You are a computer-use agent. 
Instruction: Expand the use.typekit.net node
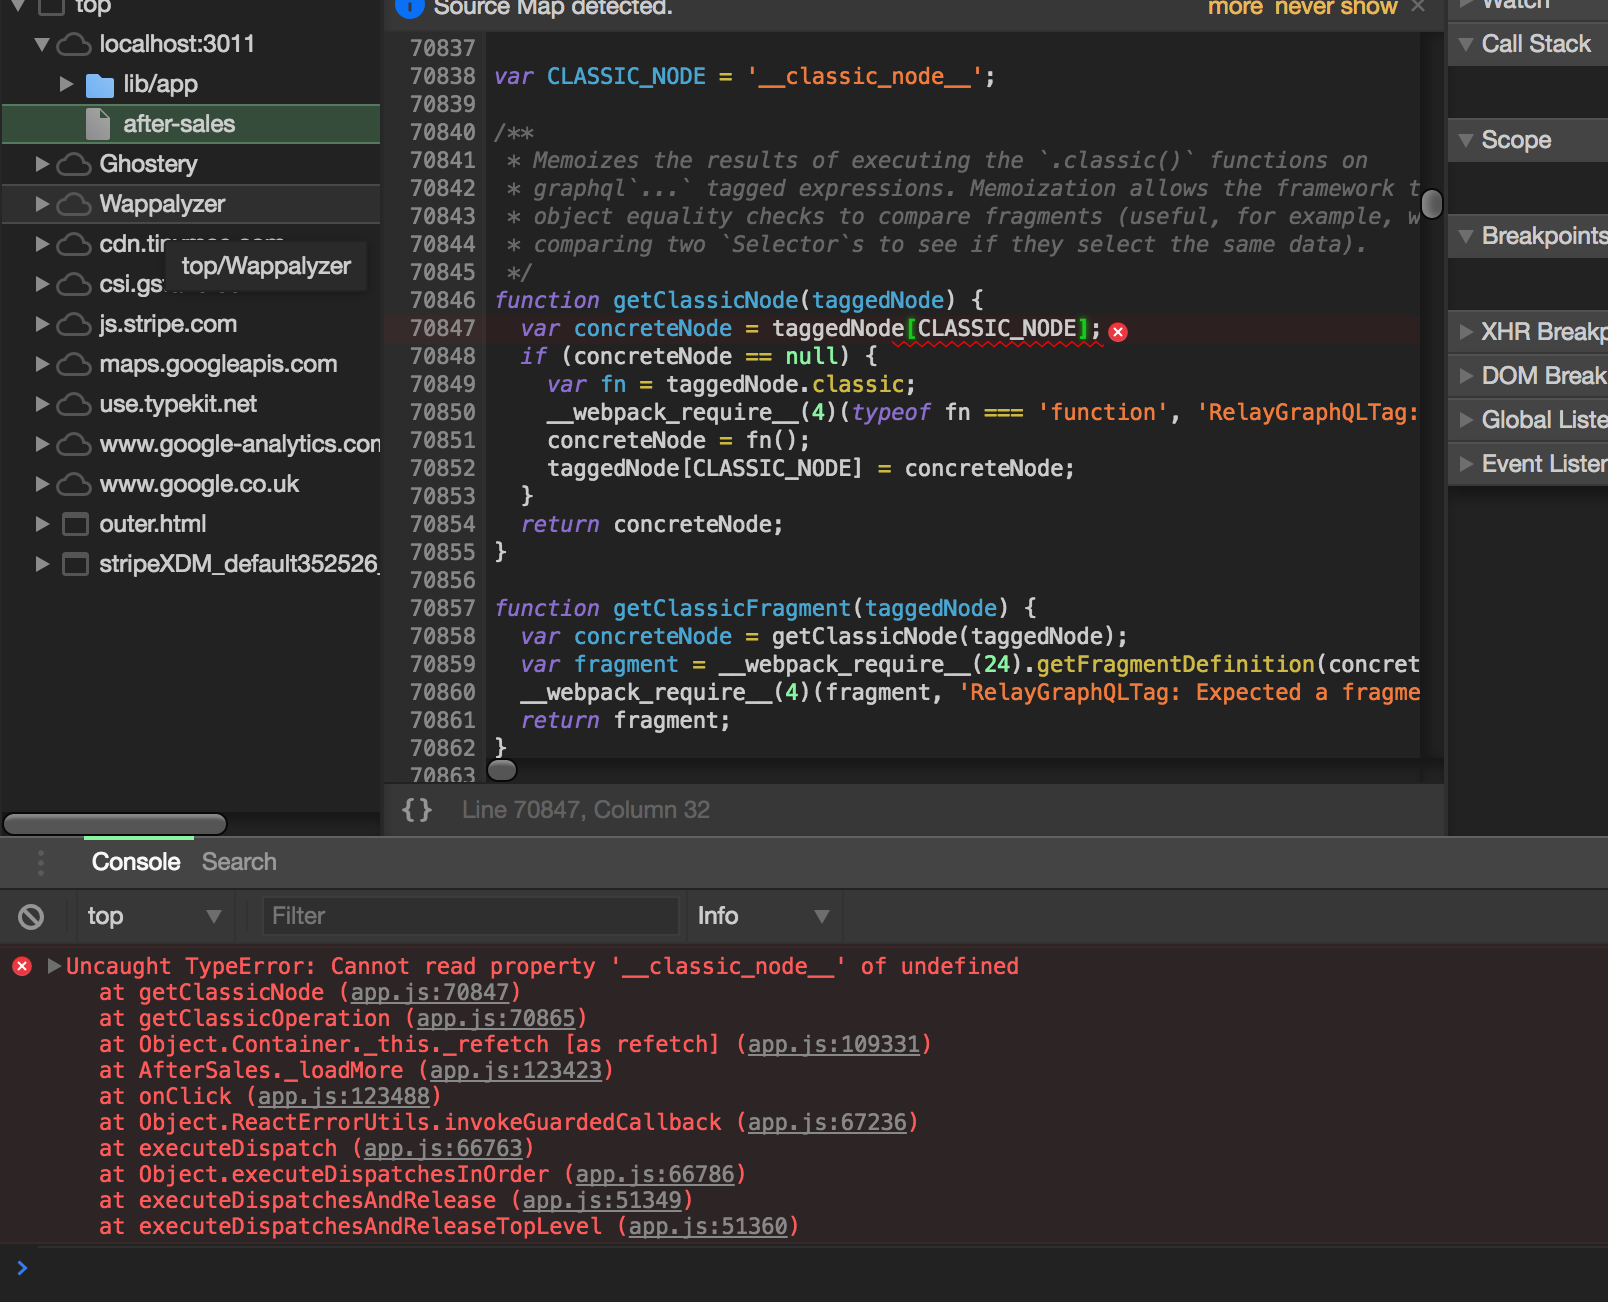pyautogui.click(x=42, y=404)
